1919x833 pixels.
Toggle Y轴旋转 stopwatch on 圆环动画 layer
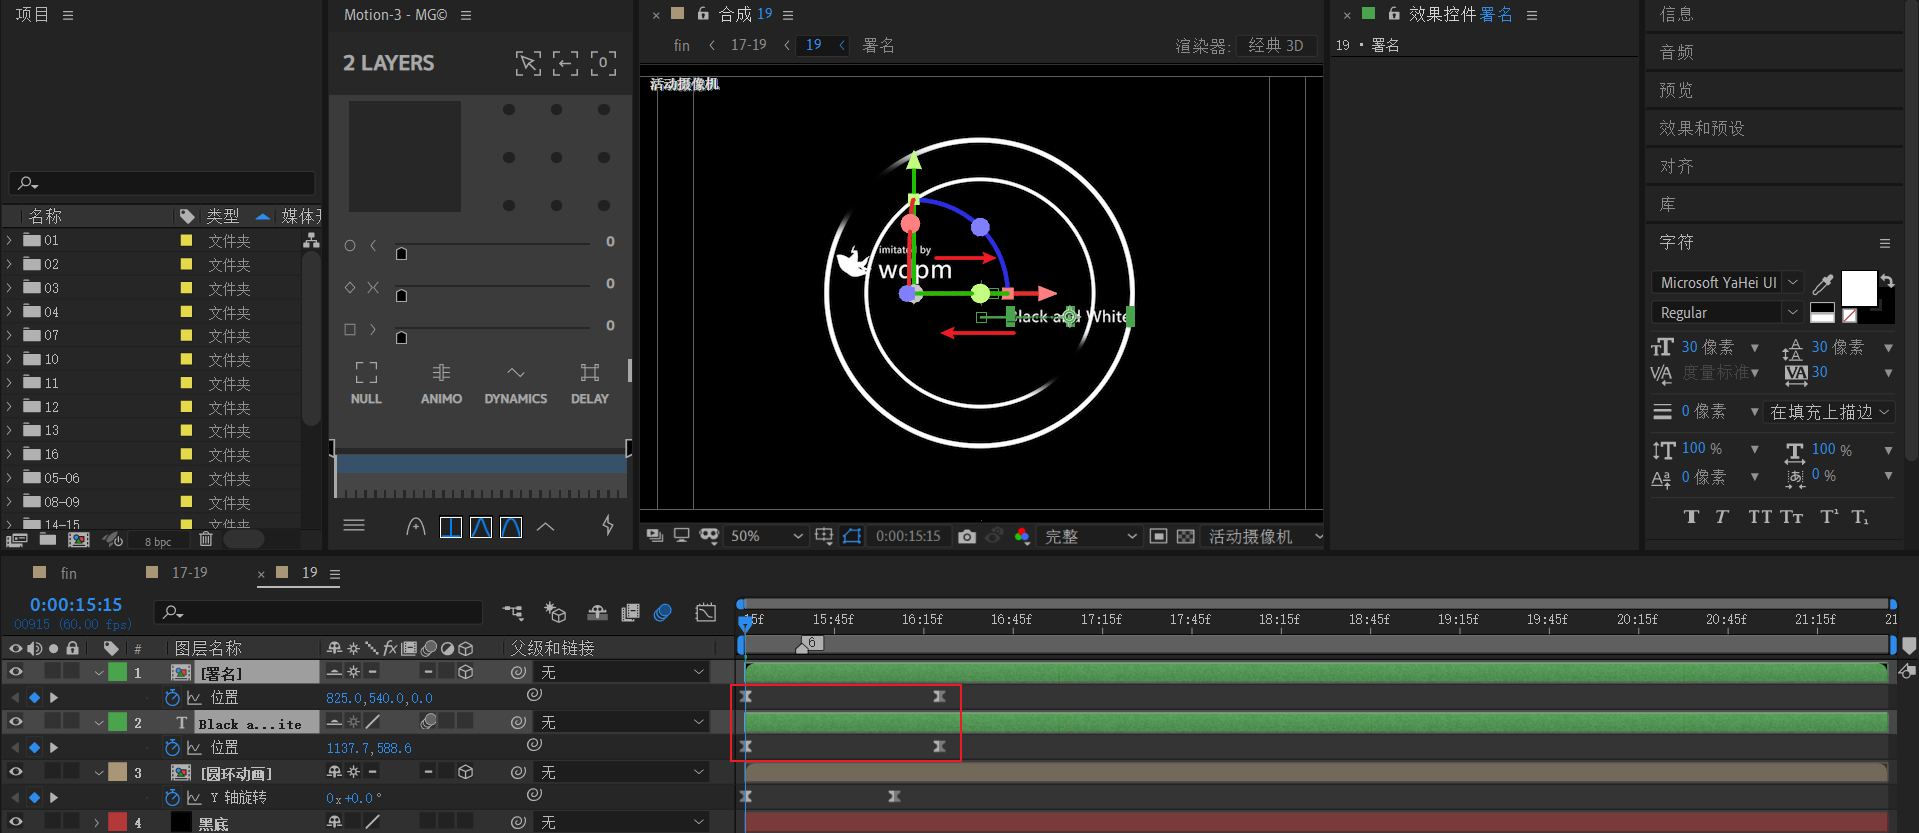pyautogui.click(x=172, y=797)
